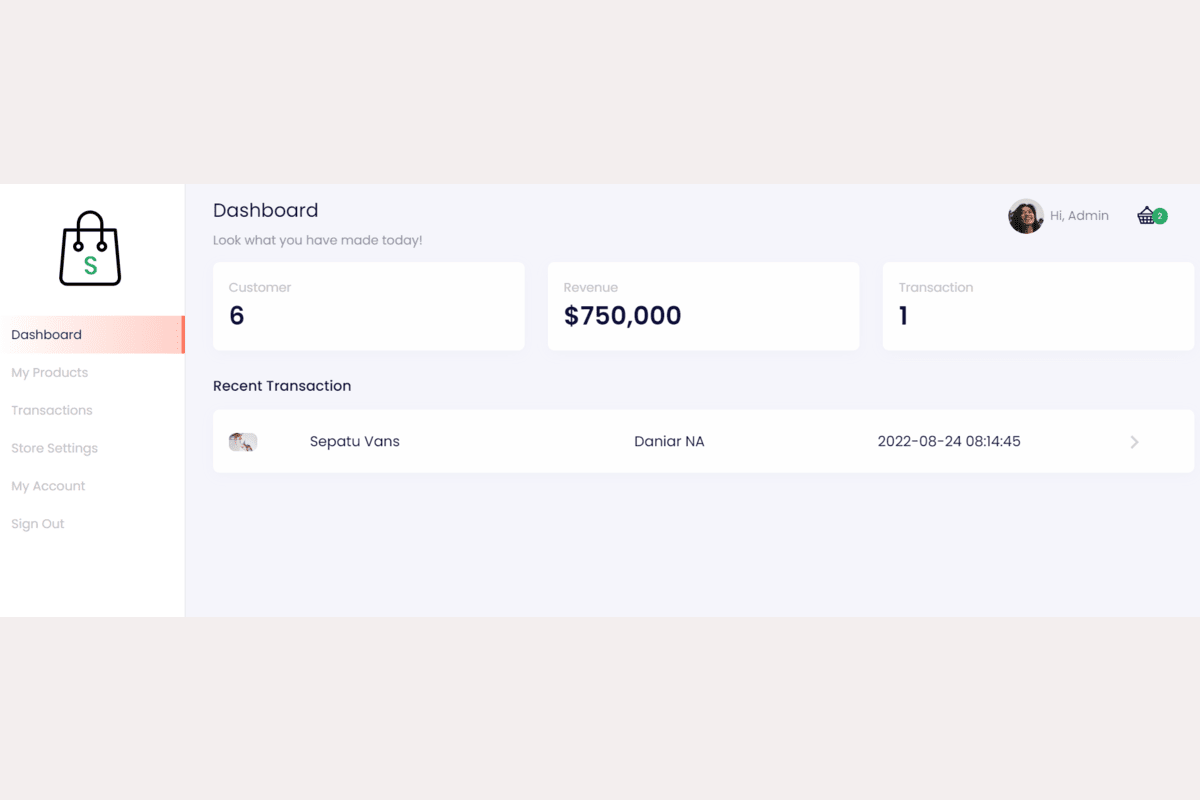
Task: Navigate to My Account
Action: [x=48, y=487]
